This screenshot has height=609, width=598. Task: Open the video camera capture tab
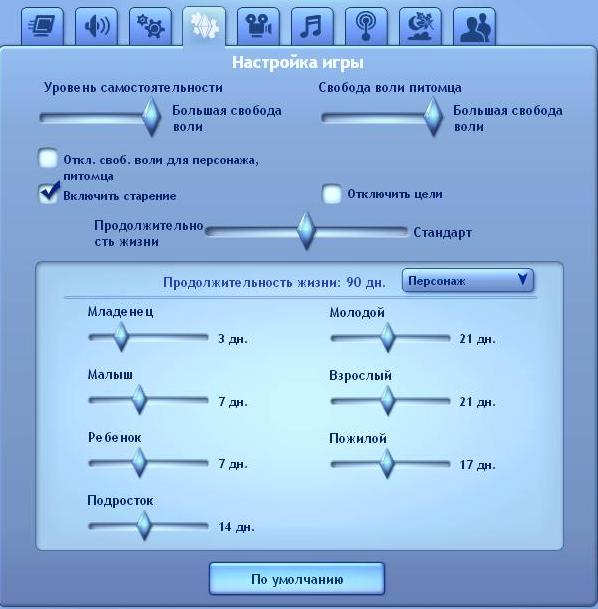click(258, 27)
